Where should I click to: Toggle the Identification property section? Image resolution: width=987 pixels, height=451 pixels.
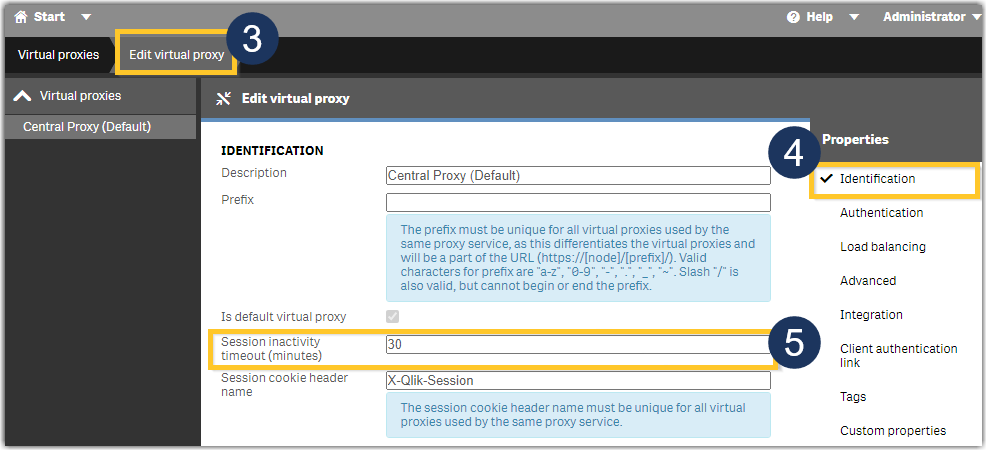coord(877,179)
